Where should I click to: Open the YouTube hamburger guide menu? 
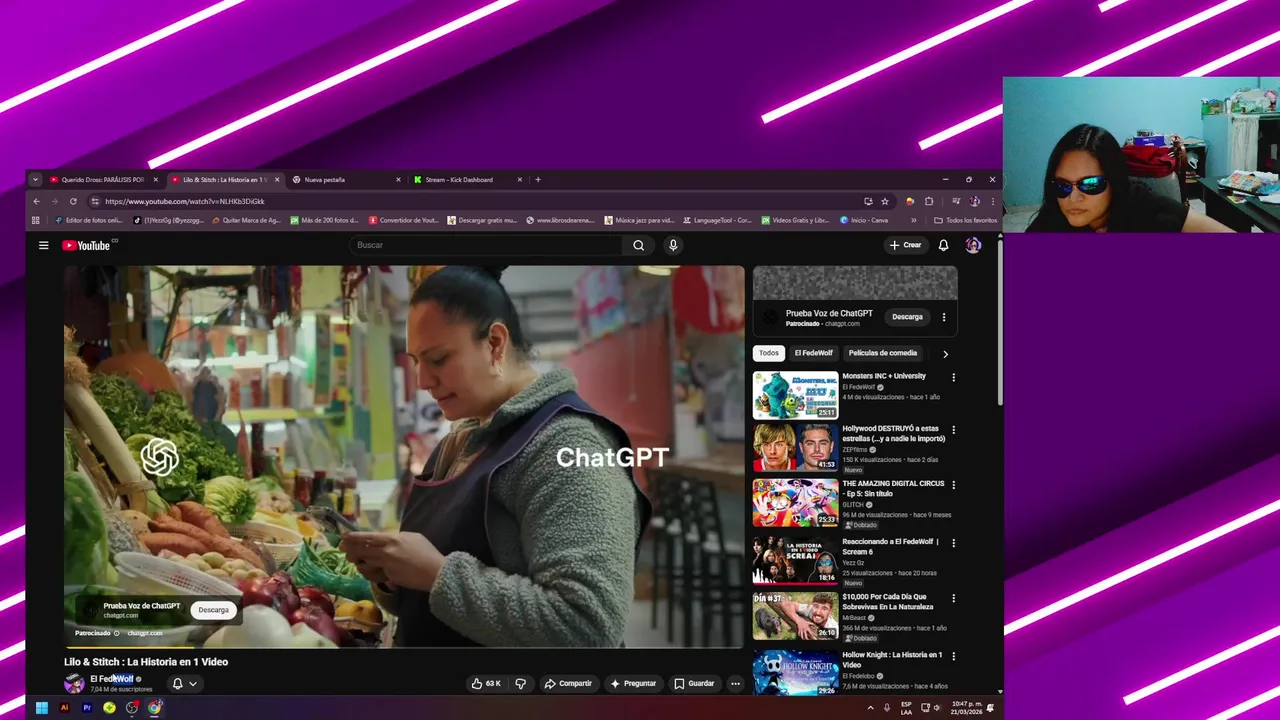tap(43, 245)
